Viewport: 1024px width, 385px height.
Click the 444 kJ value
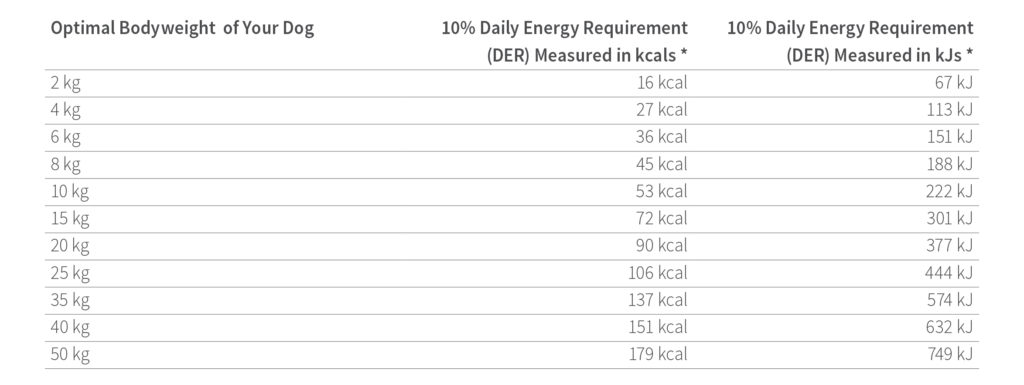click(x=949, y=273)
